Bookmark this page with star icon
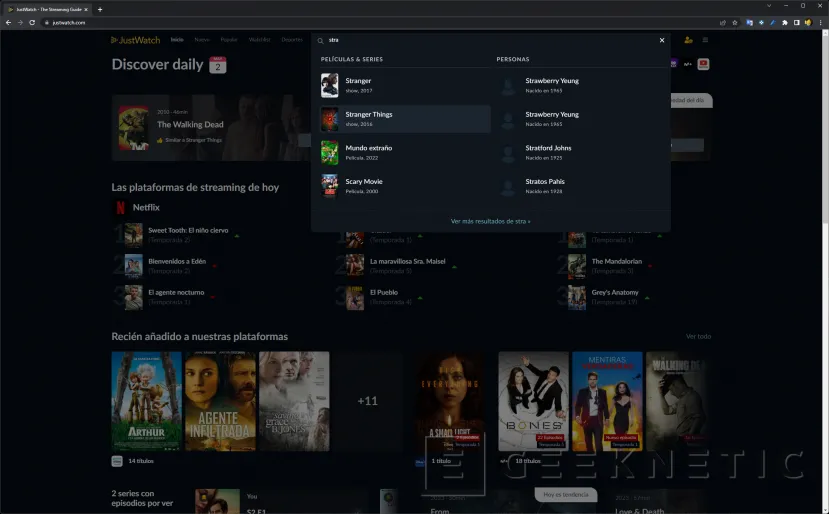This screenshot has width=829, height=514. [735, 22]
